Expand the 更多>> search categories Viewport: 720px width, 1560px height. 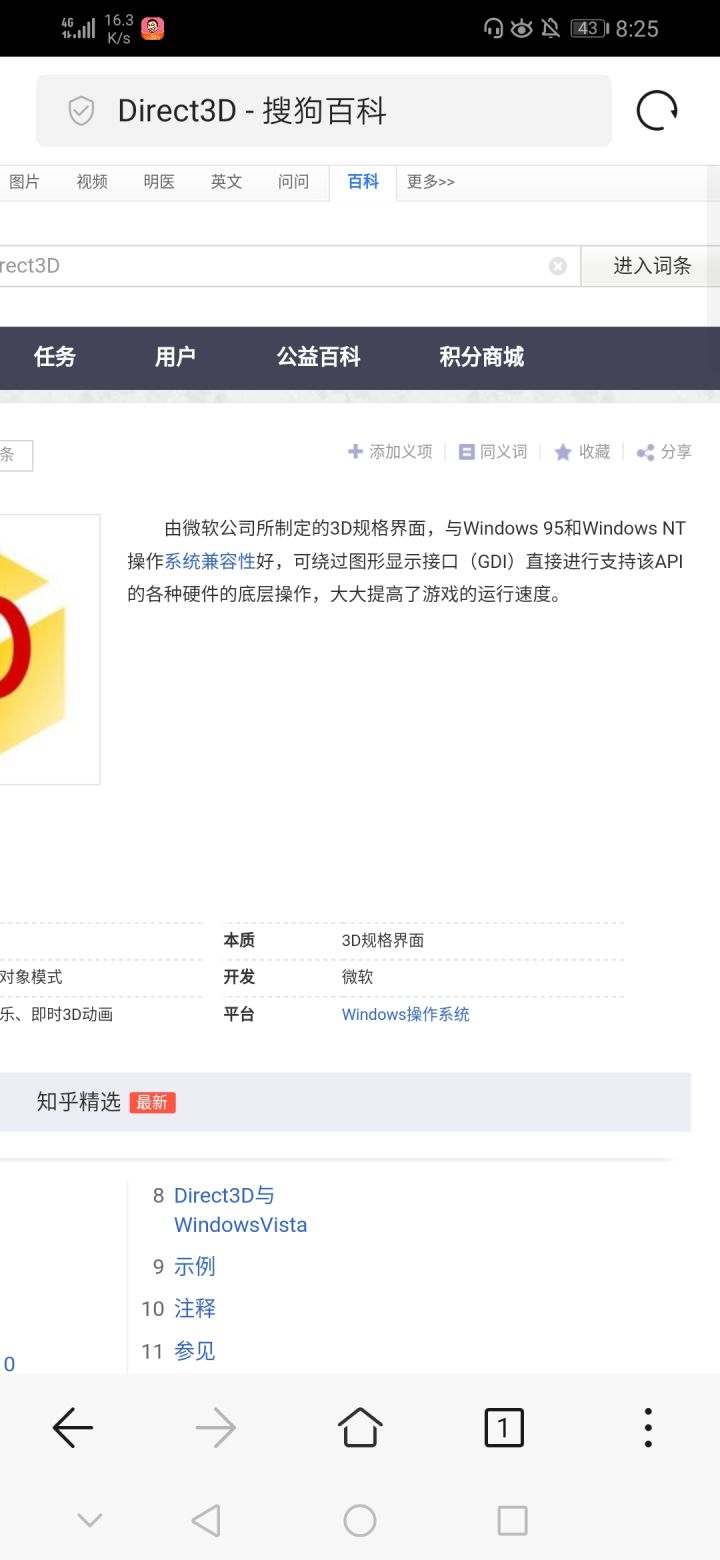[431, 182]
